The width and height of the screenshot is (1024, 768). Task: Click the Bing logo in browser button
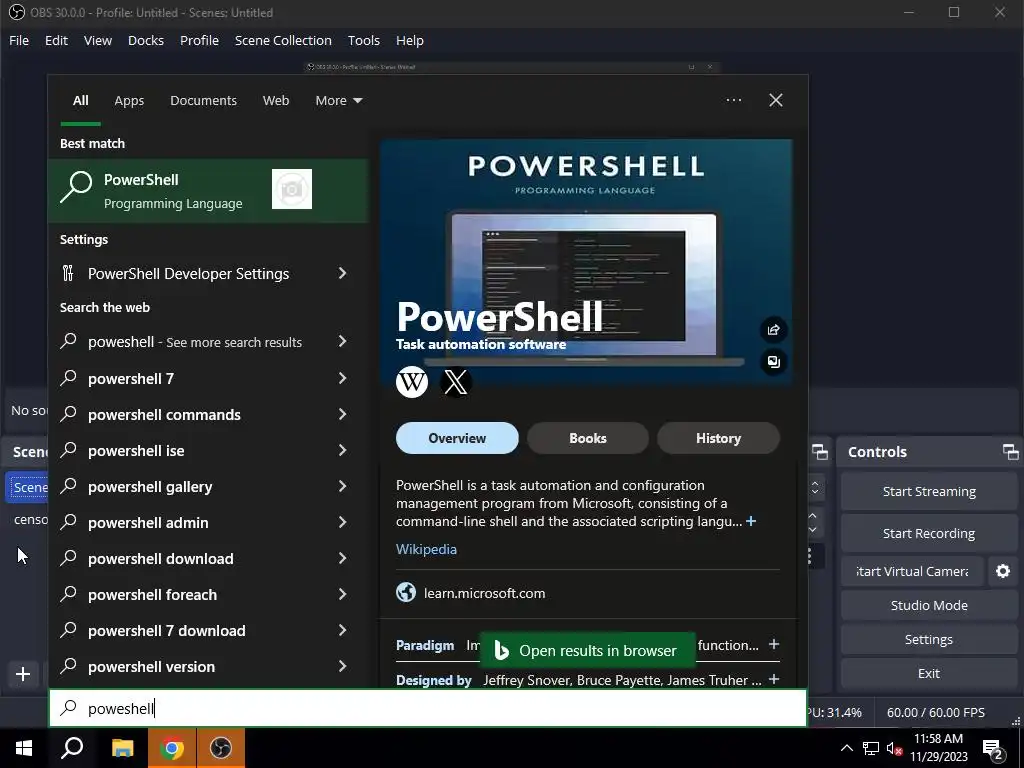click(x=502, y=650)
